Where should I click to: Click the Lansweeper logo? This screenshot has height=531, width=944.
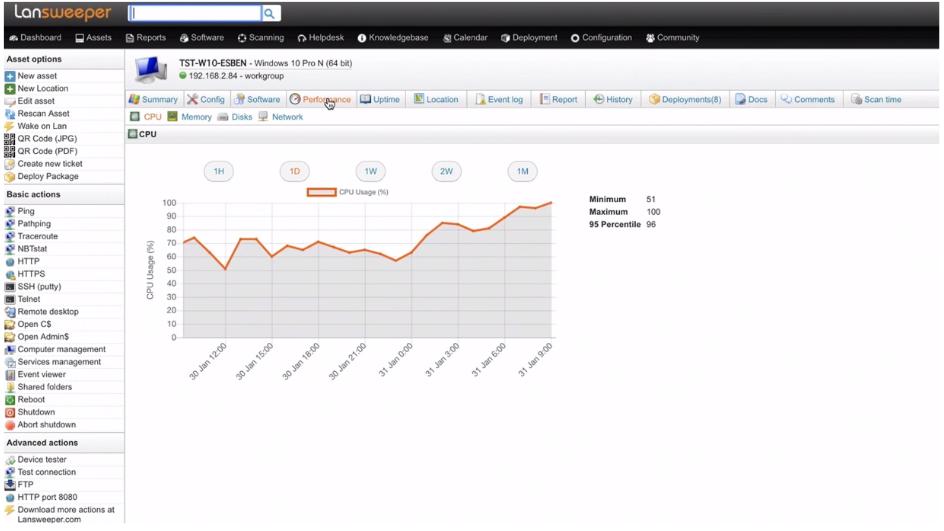click(63, 13)
